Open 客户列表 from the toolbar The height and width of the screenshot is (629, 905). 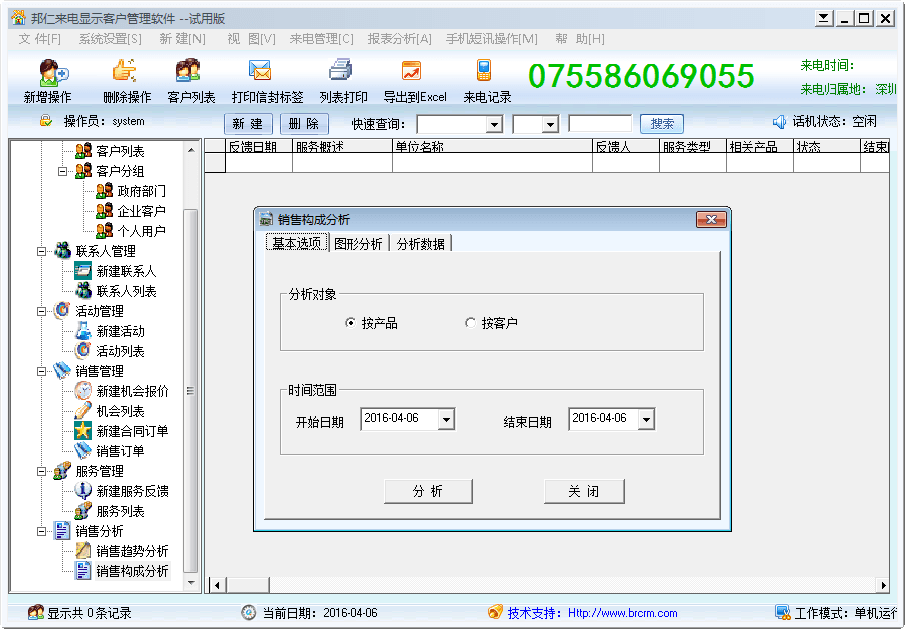(x=190, y=79)
